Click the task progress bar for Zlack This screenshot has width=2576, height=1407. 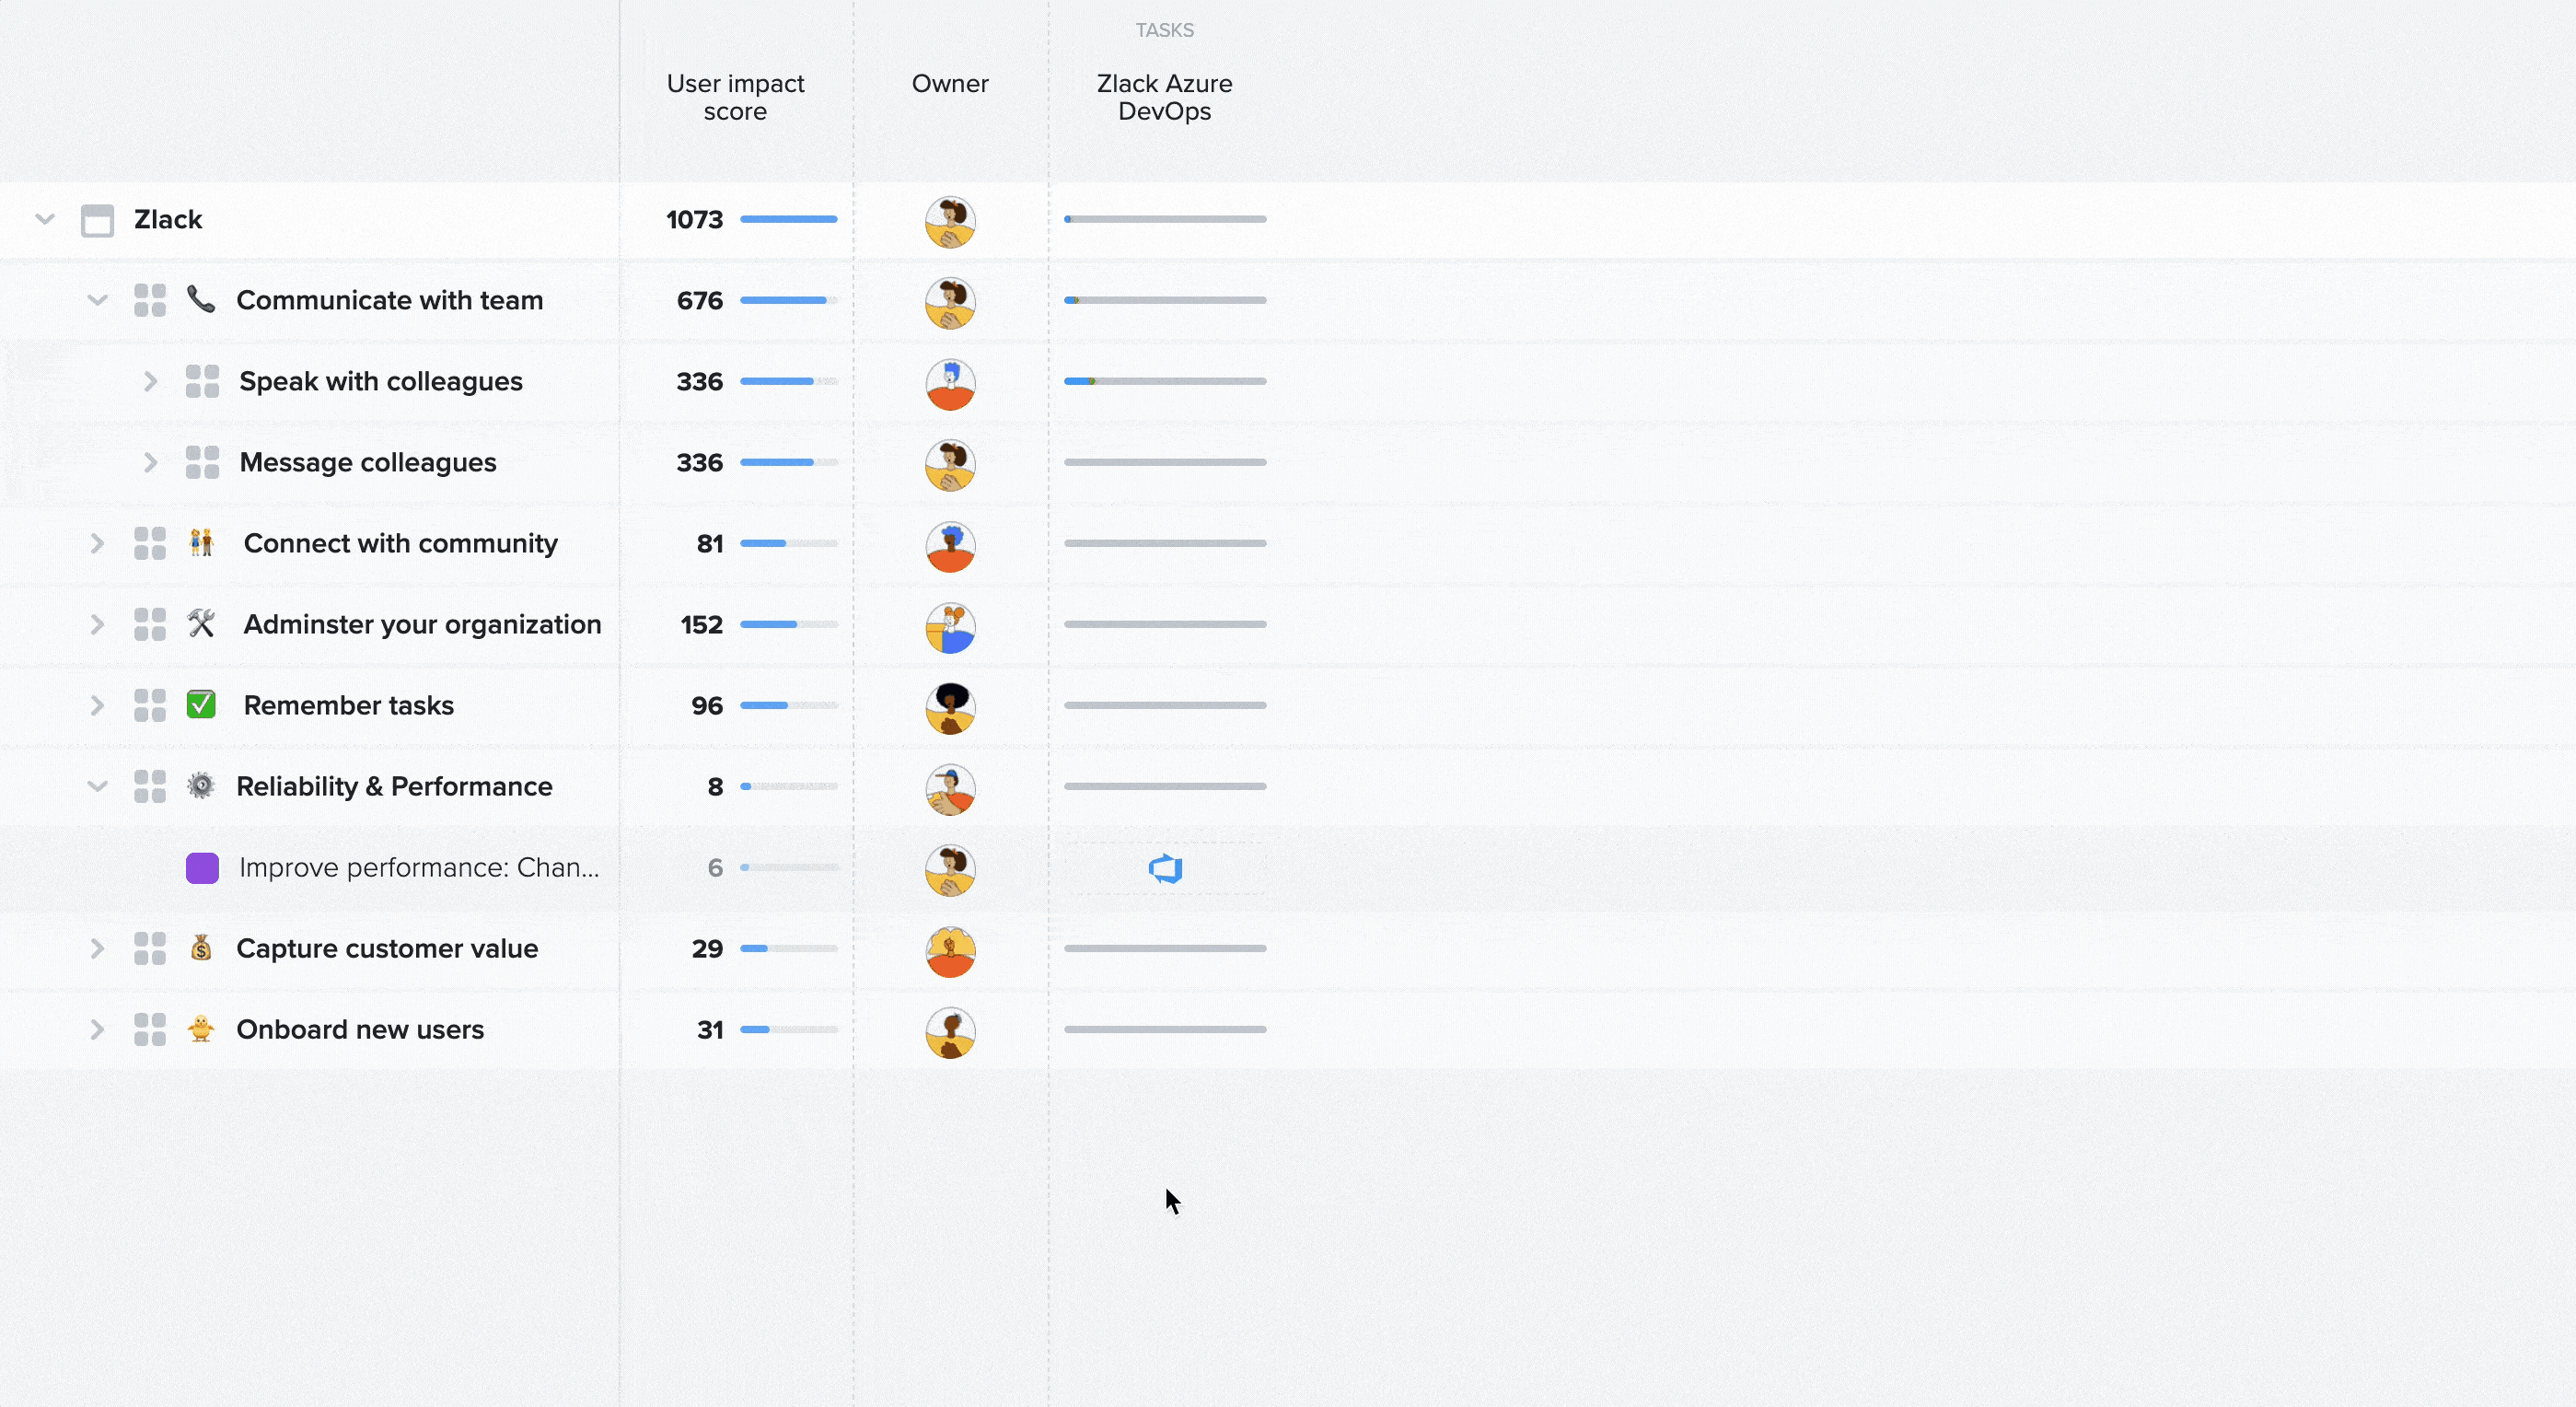click(x=1165, y=219)
